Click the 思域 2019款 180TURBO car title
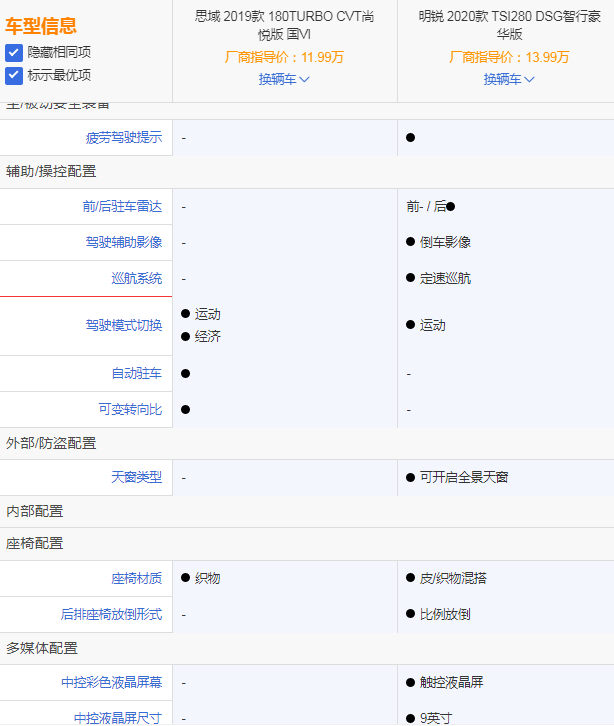614x726 pixels. coord(284,25)
